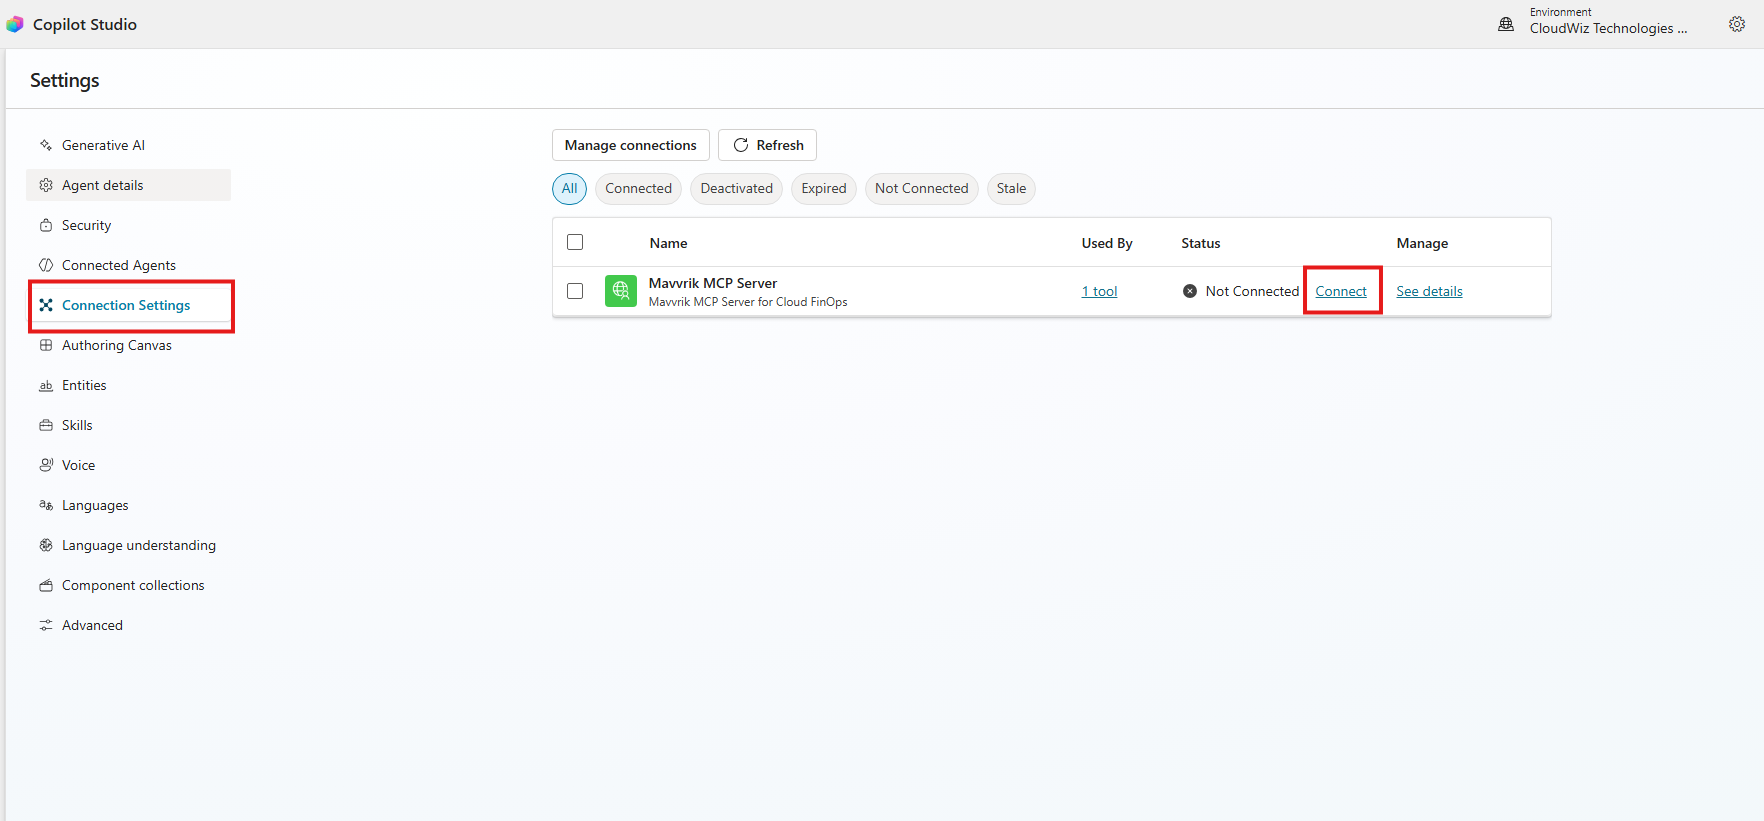Open the settings gear icon in header
The width and height of the screenshot is (1764, 821).
(x=1737, y=24)
